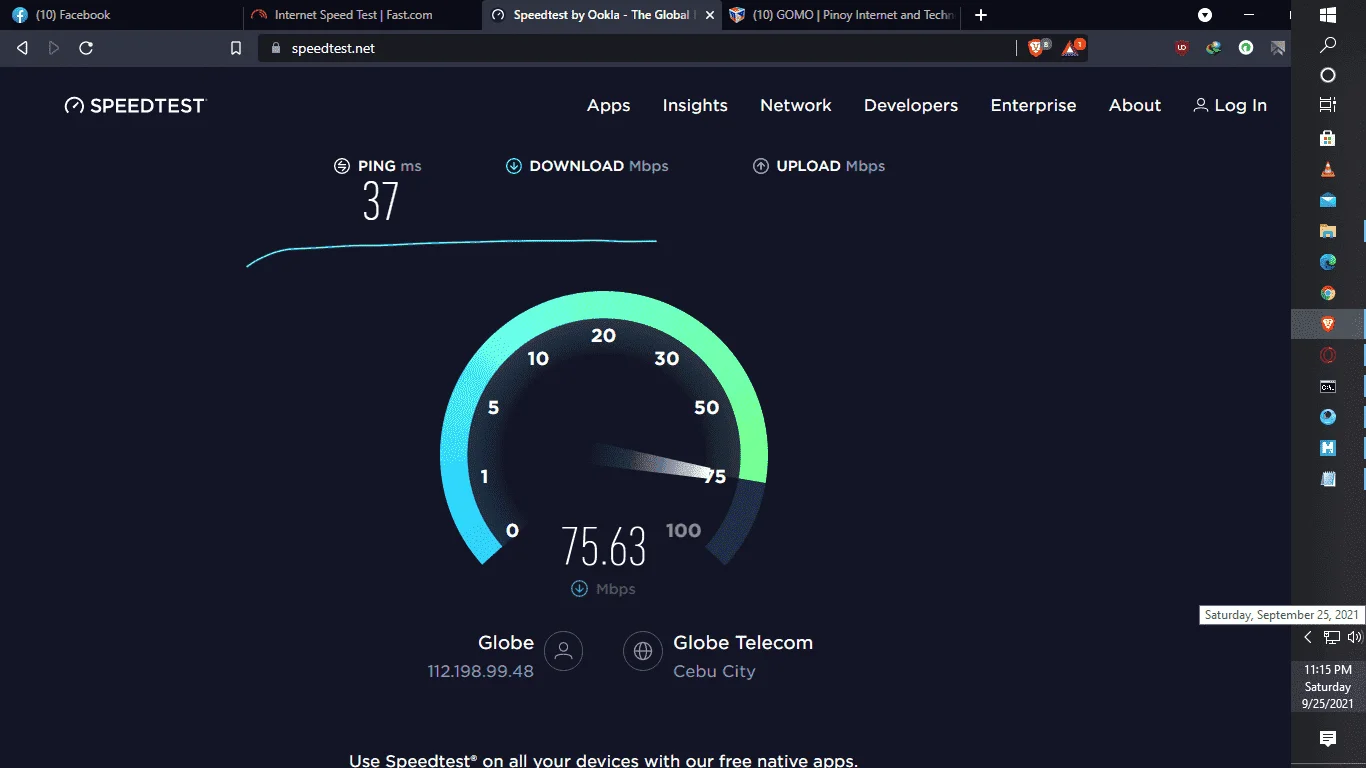Open the Action Center notifications icon
The height and width of the screenshot is (768, 1366).
[1328, 739]
